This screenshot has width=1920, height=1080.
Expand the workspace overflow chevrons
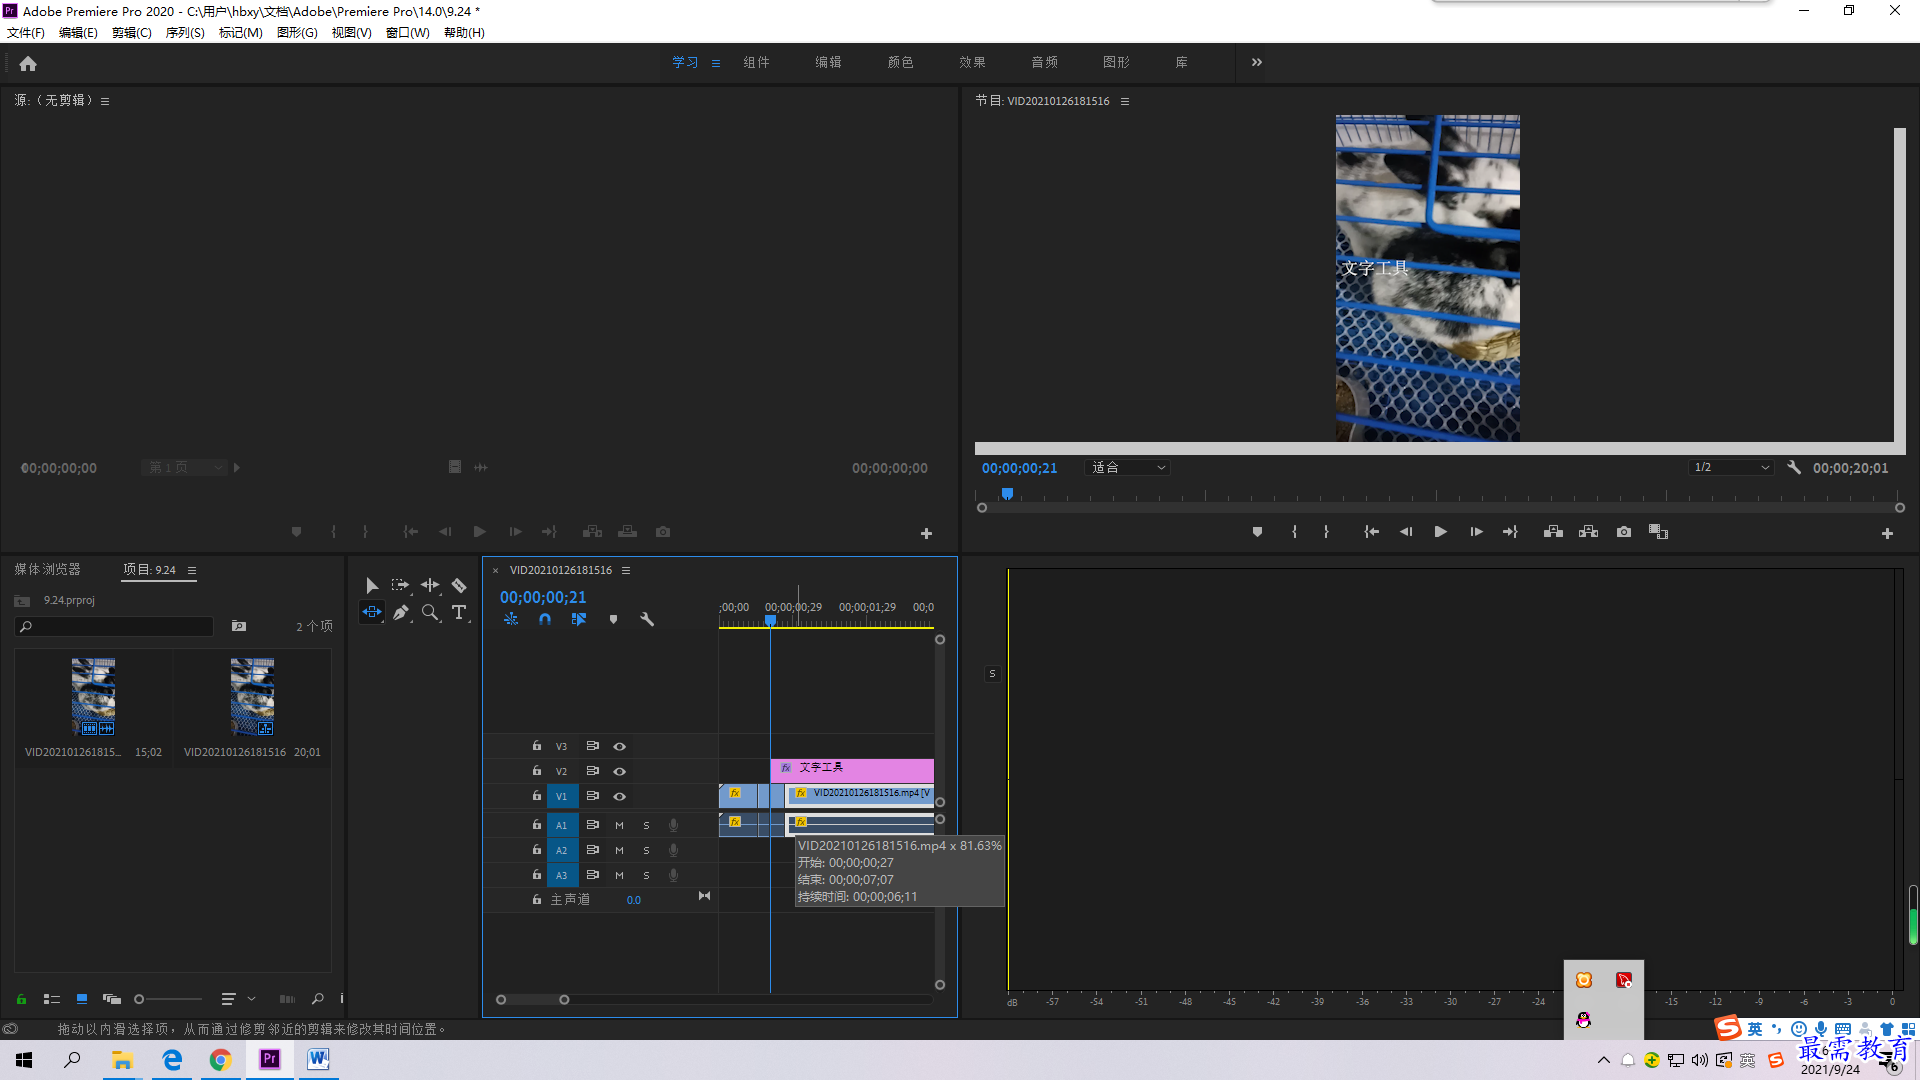[1257, 62]
